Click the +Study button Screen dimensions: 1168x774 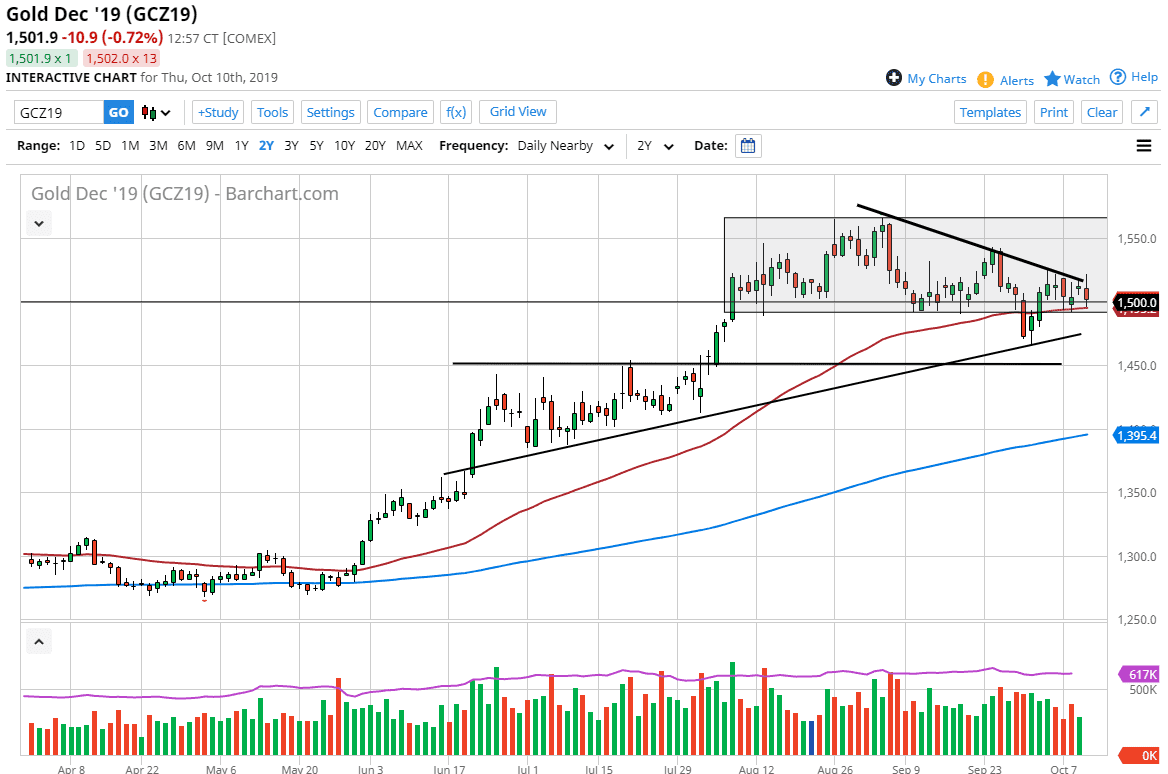[218, 112]
